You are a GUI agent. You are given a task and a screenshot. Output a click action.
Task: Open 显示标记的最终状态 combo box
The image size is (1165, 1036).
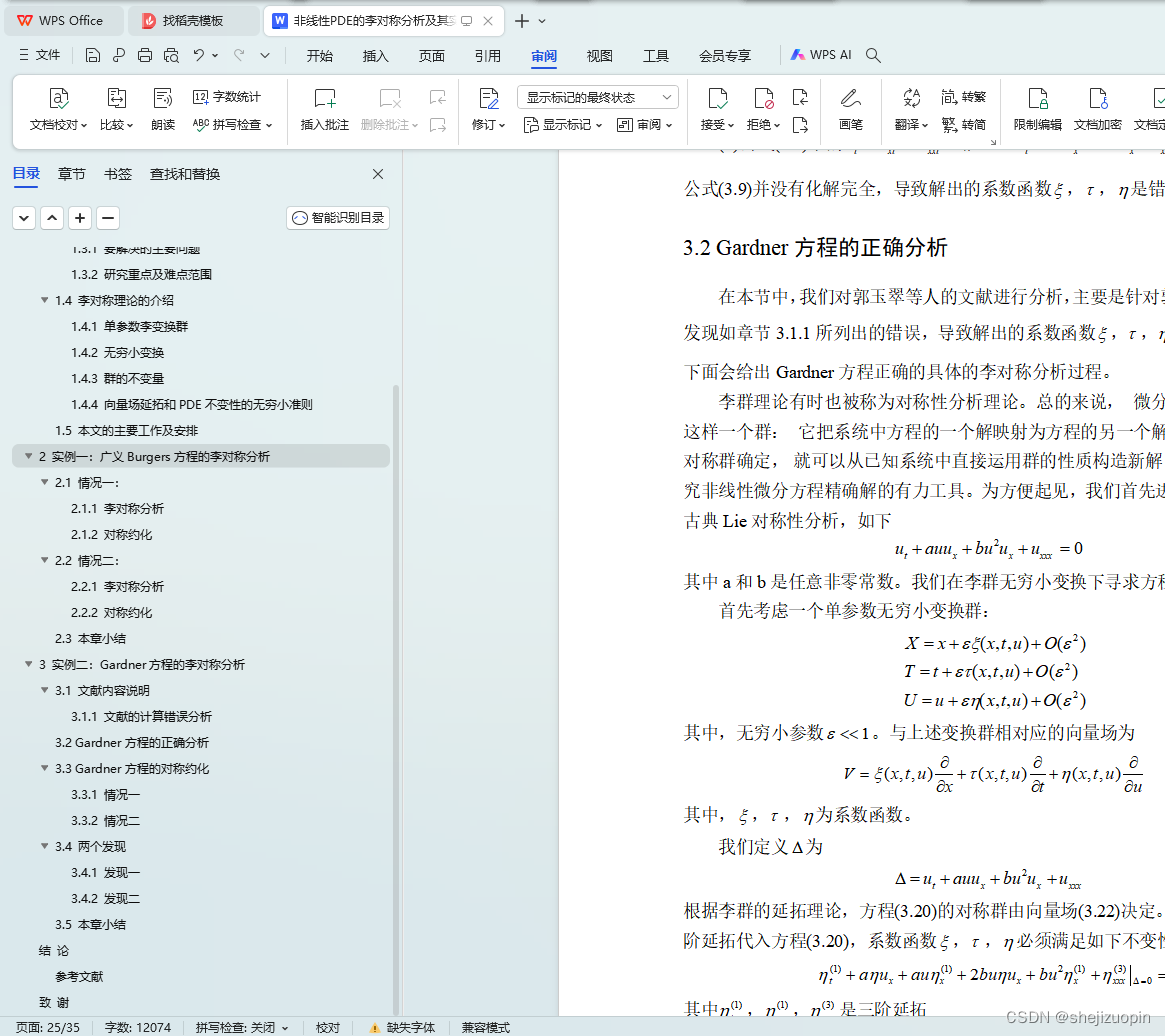597,97
